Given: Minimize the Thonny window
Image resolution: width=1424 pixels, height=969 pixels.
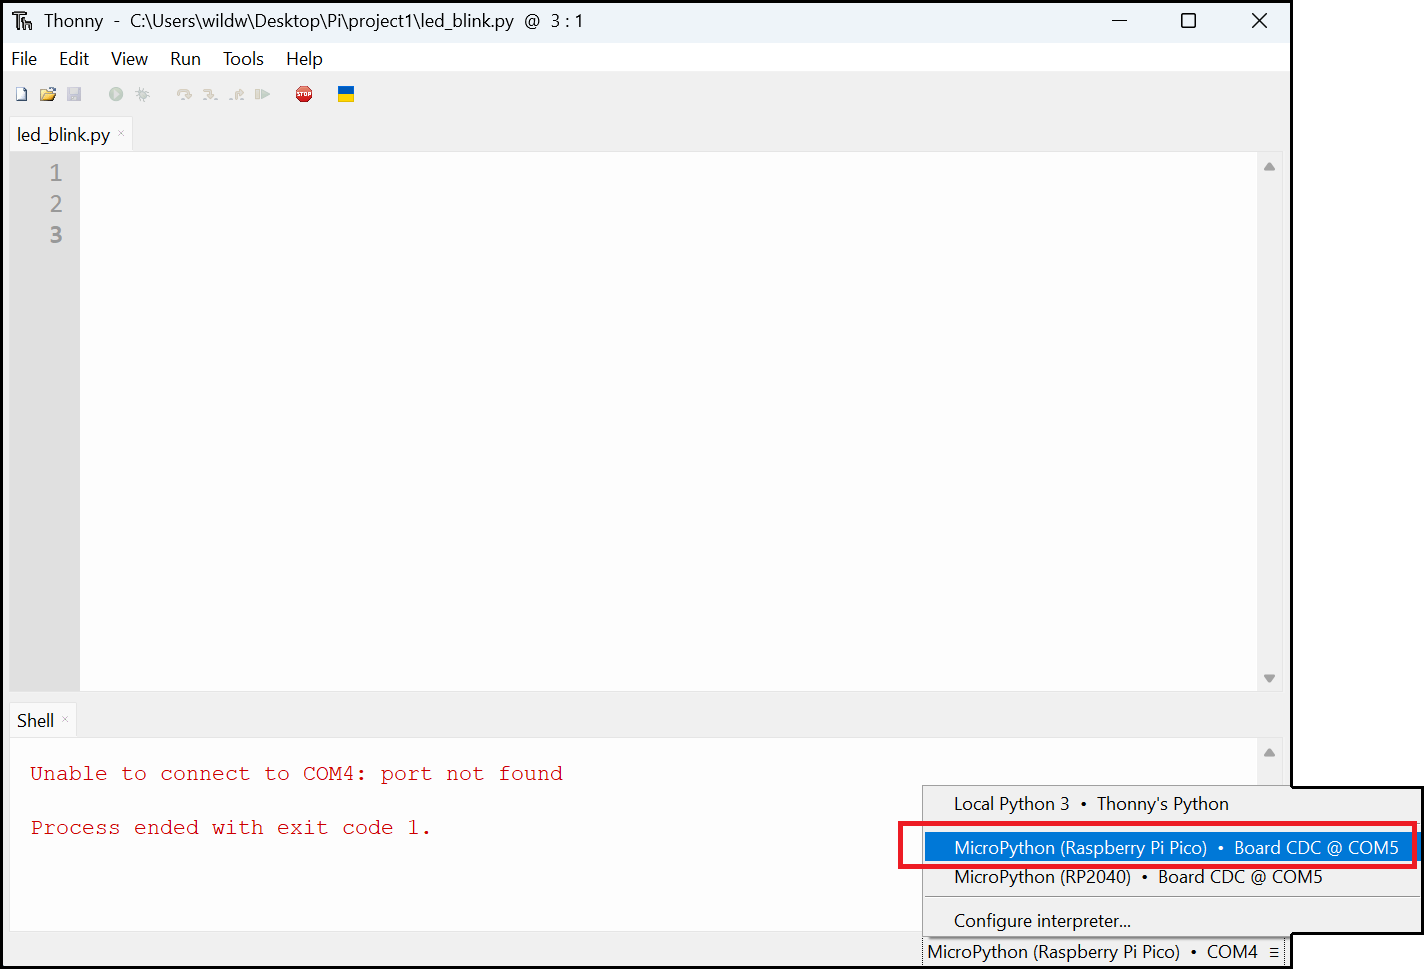Looking at the screenshot, I should pyautogui.click(x=1120, y=21).
